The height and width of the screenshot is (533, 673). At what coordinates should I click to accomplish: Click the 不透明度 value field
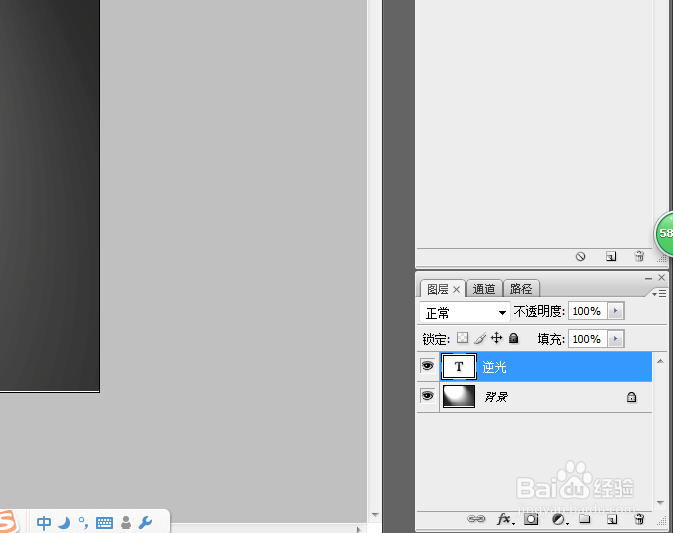(587, 311)
